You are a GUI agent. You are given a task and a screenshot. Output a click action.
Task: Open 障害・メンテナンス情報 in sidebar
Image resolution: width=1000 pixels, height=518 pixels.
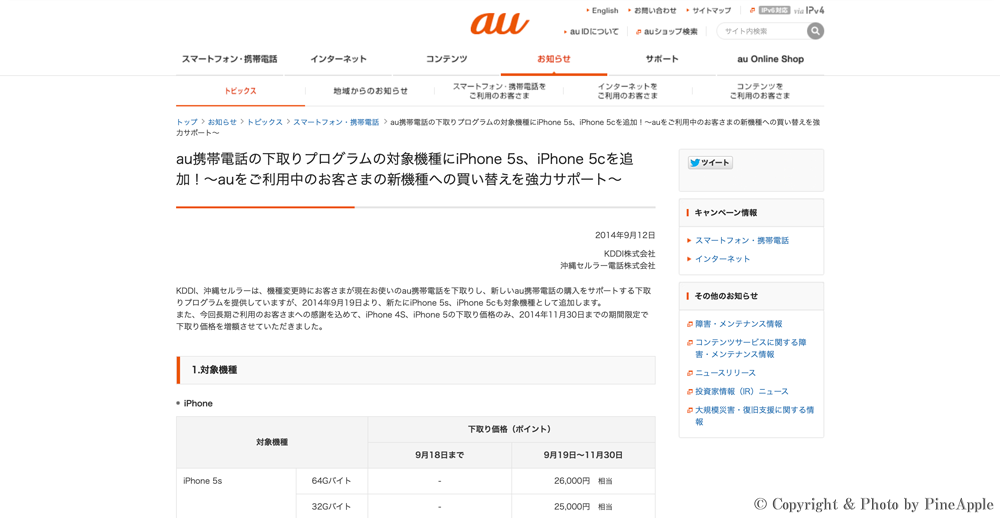click(738, 324)
